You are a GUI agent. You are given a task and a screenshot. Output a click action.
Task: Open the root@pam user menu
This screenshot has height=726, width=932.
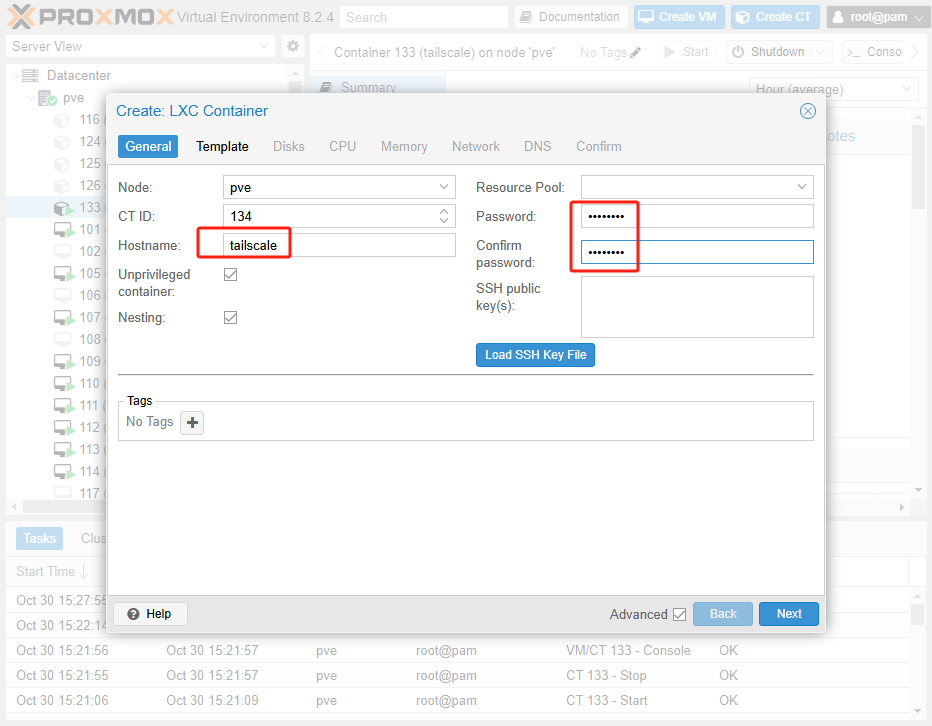point(877,17)
